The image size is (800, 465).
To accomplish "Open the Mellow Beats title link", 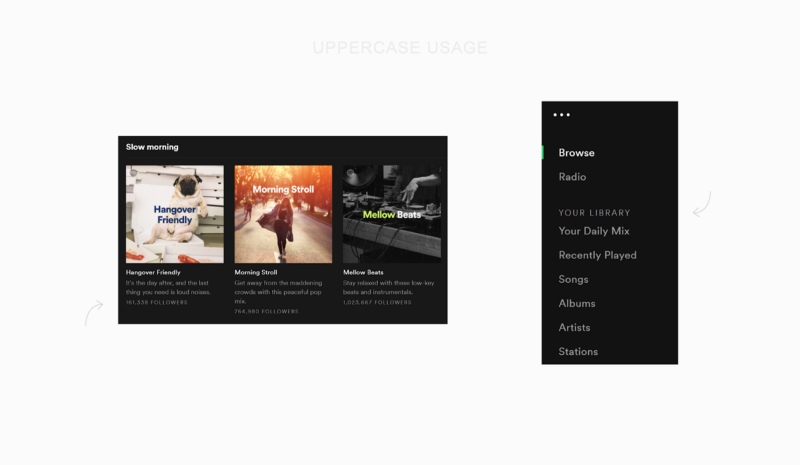I will 363,272.
